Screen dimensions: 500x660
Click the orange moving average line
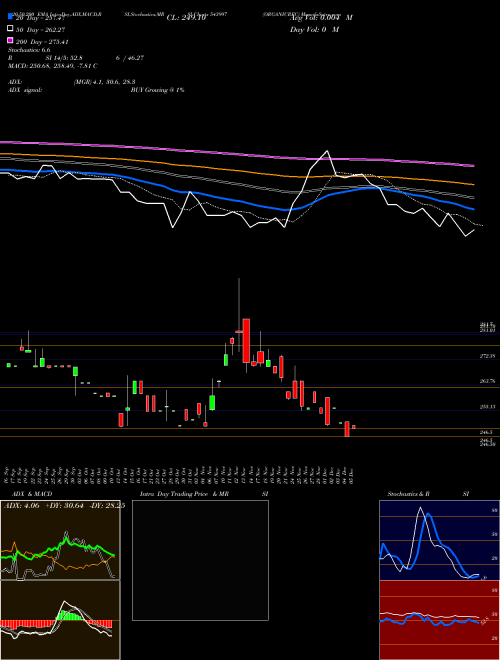tap(236, 170)
